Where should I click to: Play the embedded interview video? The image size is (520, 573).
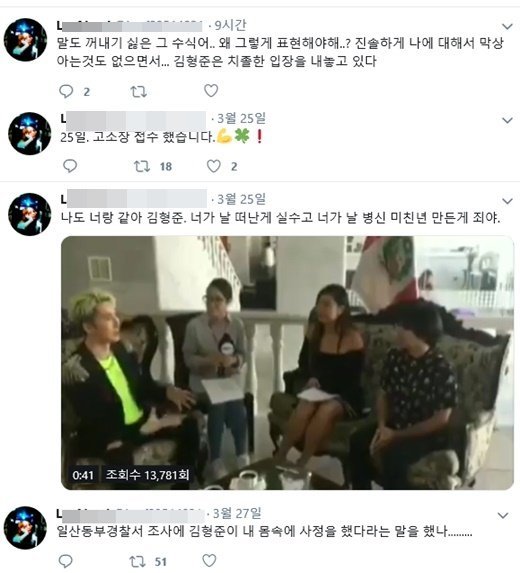pyautogui.click(x=287, y=363)
